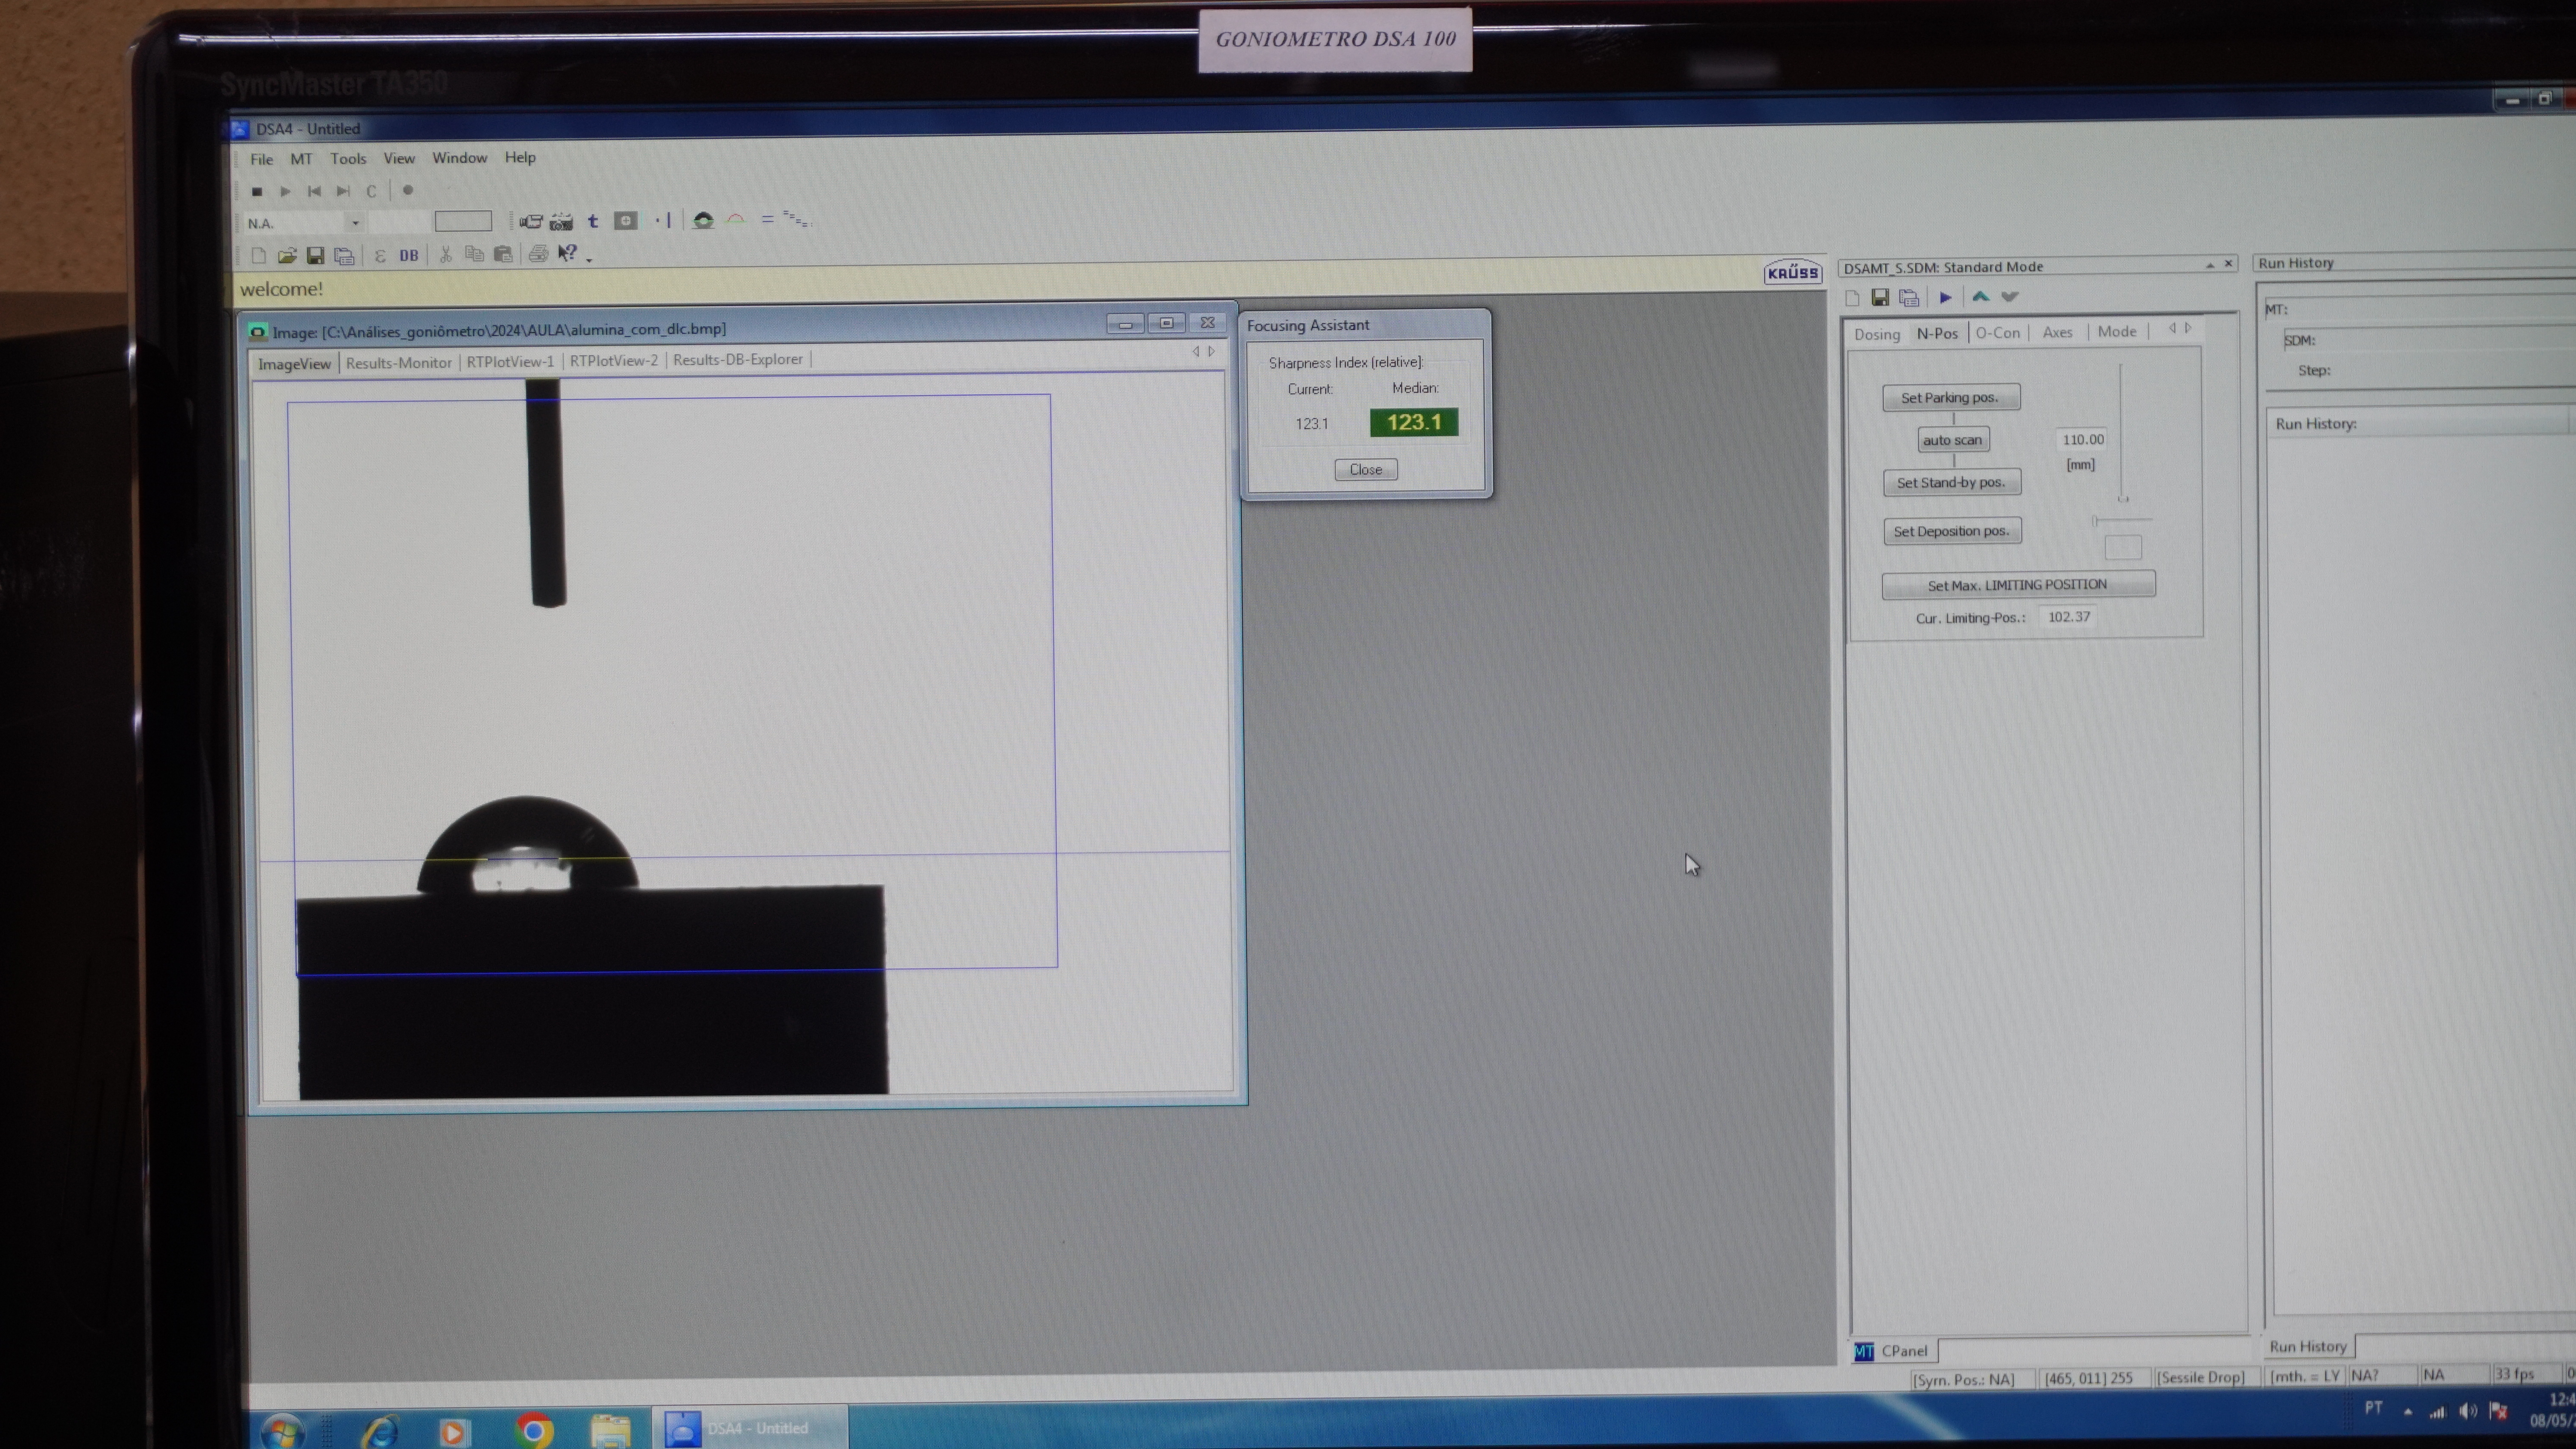Open the MT menu
The height and width of the screenshot is (1449, 2576).
[x=301, y=159]
